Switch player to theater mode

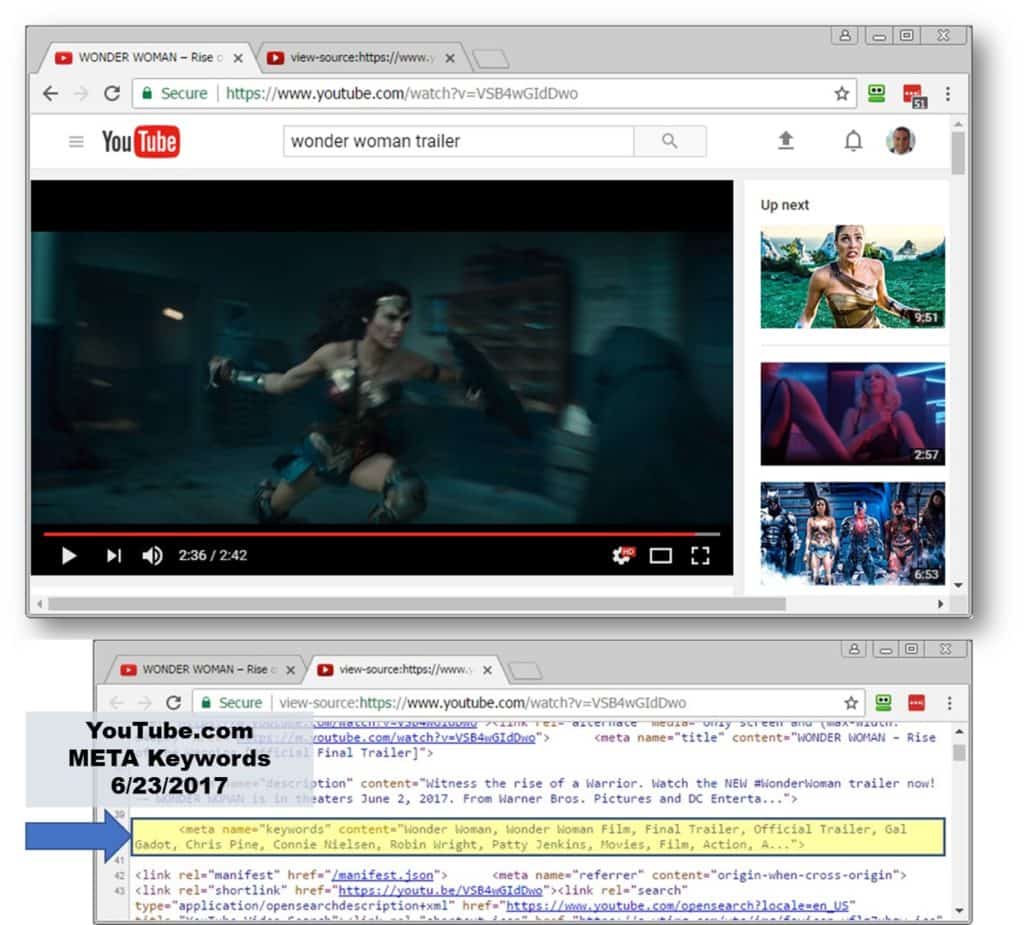coord(660,556)
